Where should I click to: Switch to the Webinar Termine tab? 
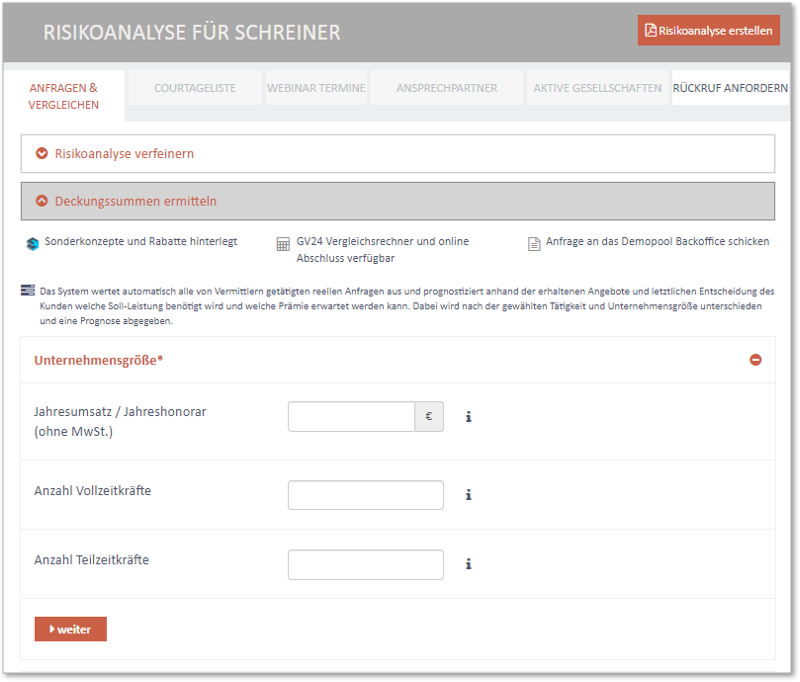(316, 88)
